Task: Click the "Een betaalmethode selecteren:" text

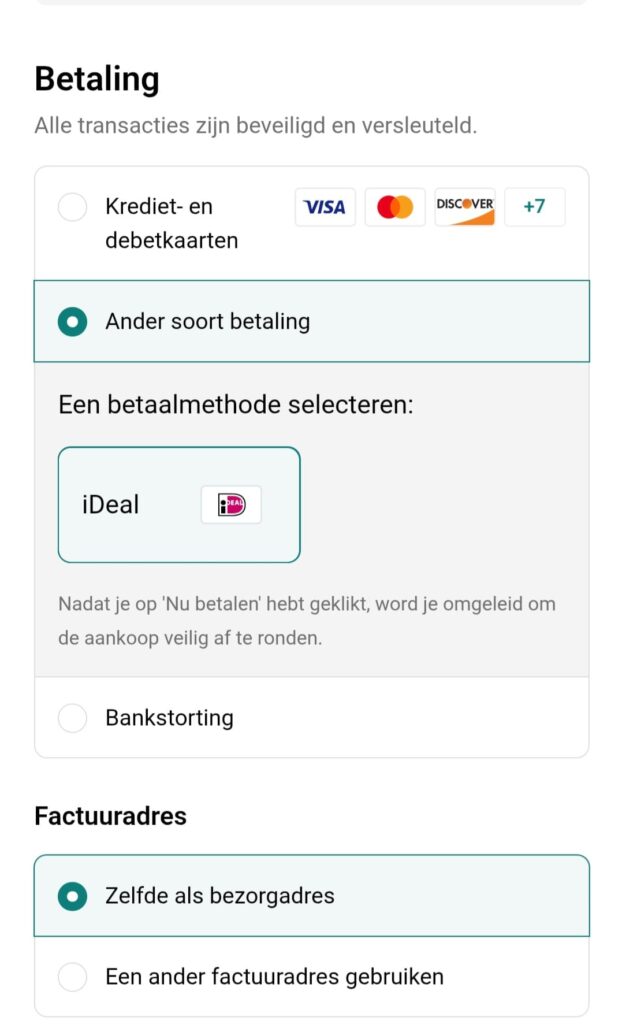Action: click(x=236, y=405)
